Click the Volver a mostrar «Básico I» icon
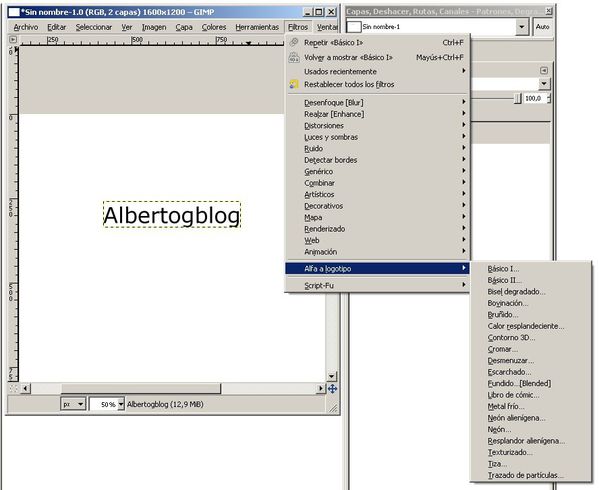 294,57
